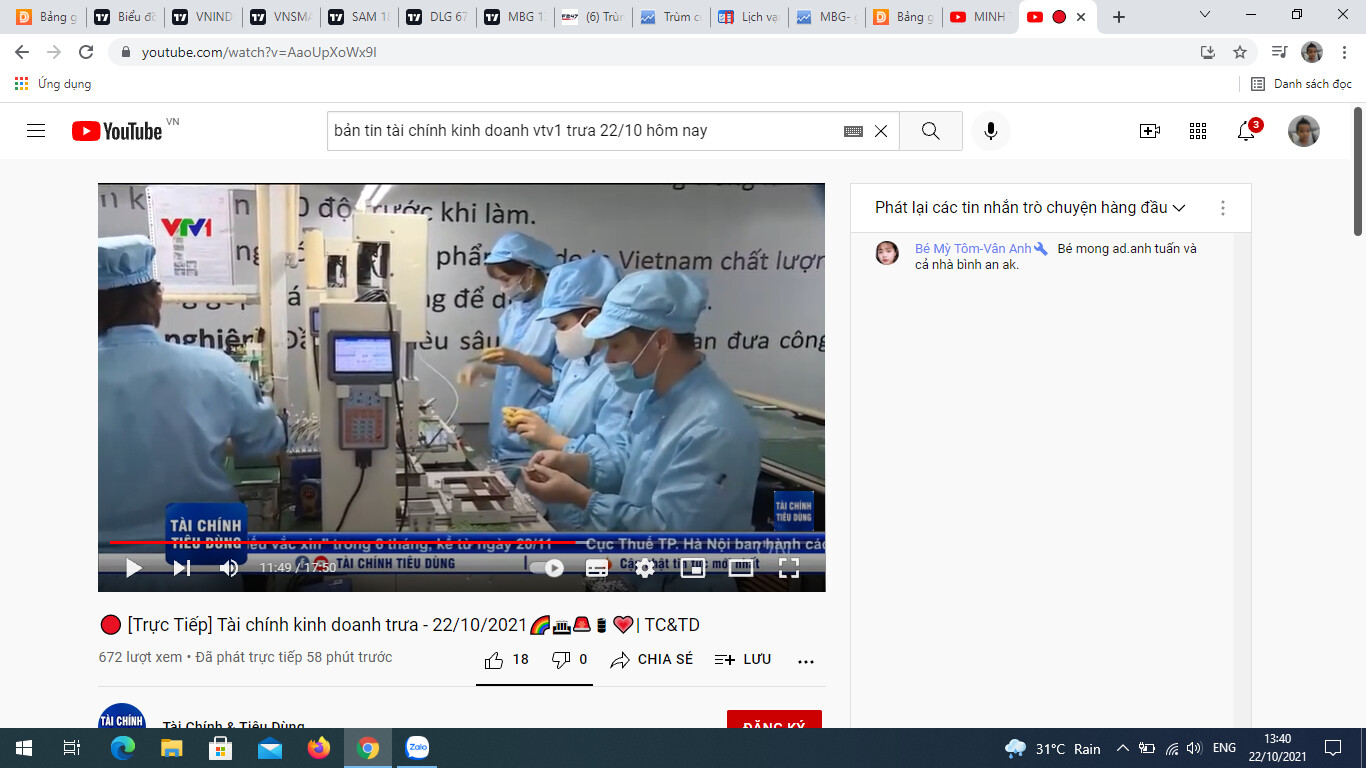Enter full screen mode
Viewport: 1366px width, 768px height.
789,568
